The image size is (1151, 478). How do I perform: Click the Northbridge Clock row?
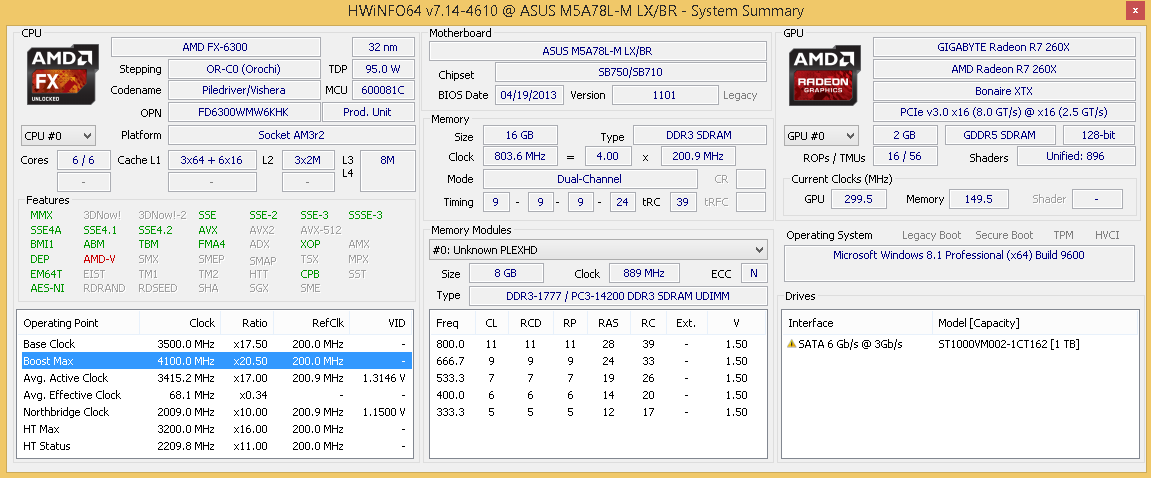coord(214,412)
